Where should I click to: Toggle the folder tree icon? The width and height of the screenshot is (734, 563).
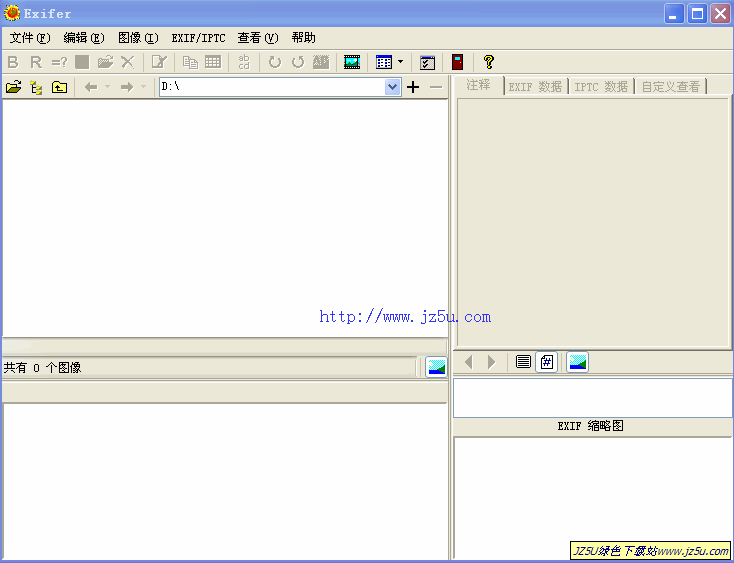[36, 87]
